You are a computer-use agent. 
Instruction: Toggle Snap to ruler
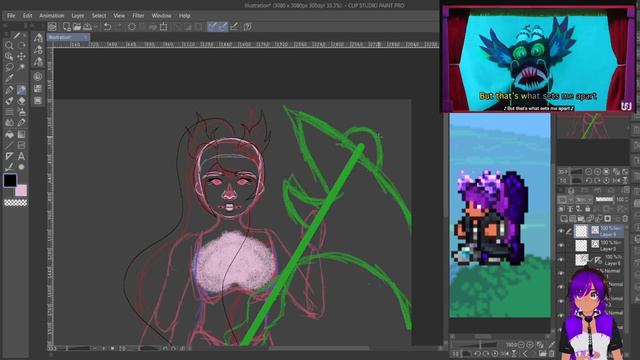point(212,27)
